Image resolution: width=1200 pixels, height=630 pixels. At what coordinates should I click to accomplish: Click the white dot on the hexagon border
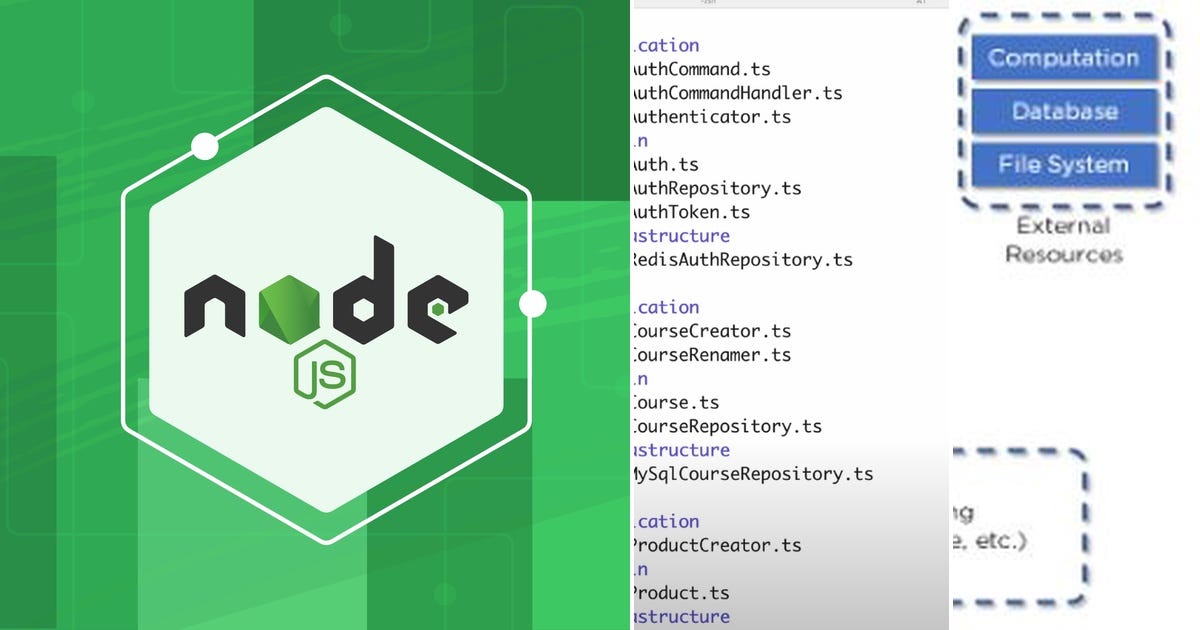(x=203, y=145)
